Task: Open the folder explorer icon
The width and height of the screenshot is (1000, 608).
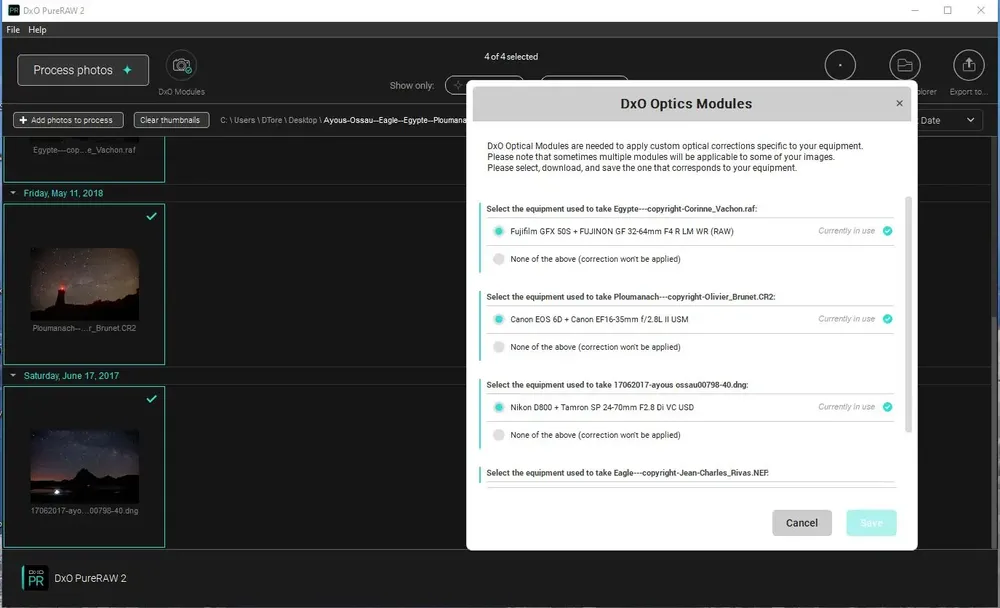Action: pos(904,65)
